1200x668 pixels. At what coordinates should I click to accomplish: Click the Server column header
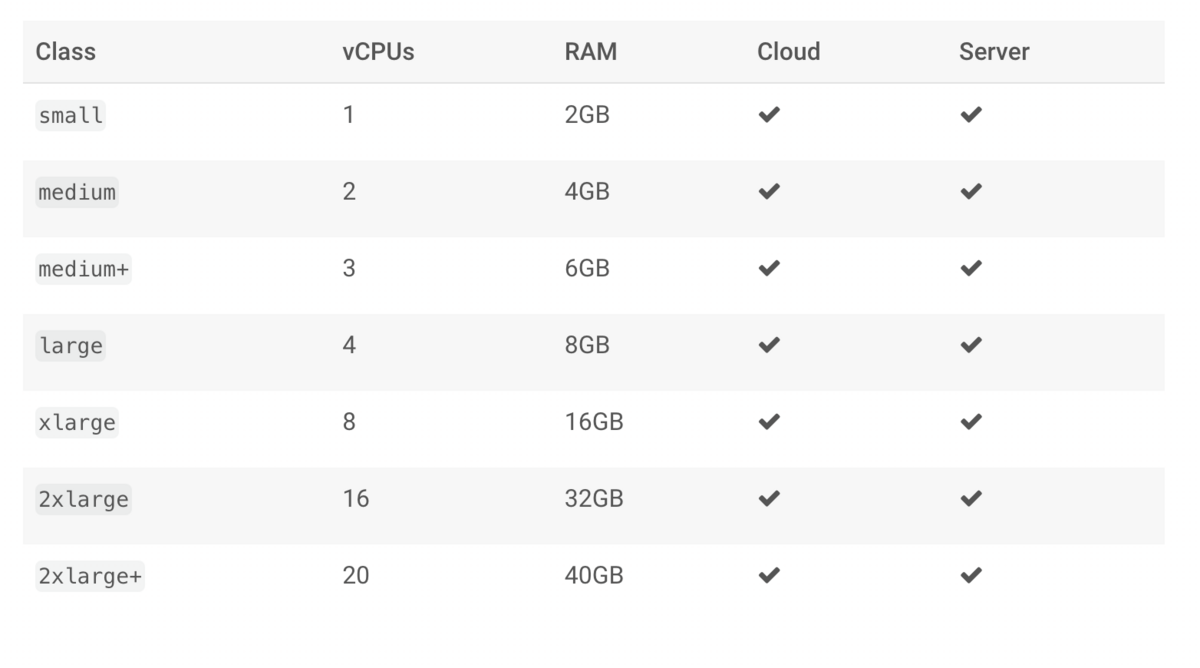994,52
